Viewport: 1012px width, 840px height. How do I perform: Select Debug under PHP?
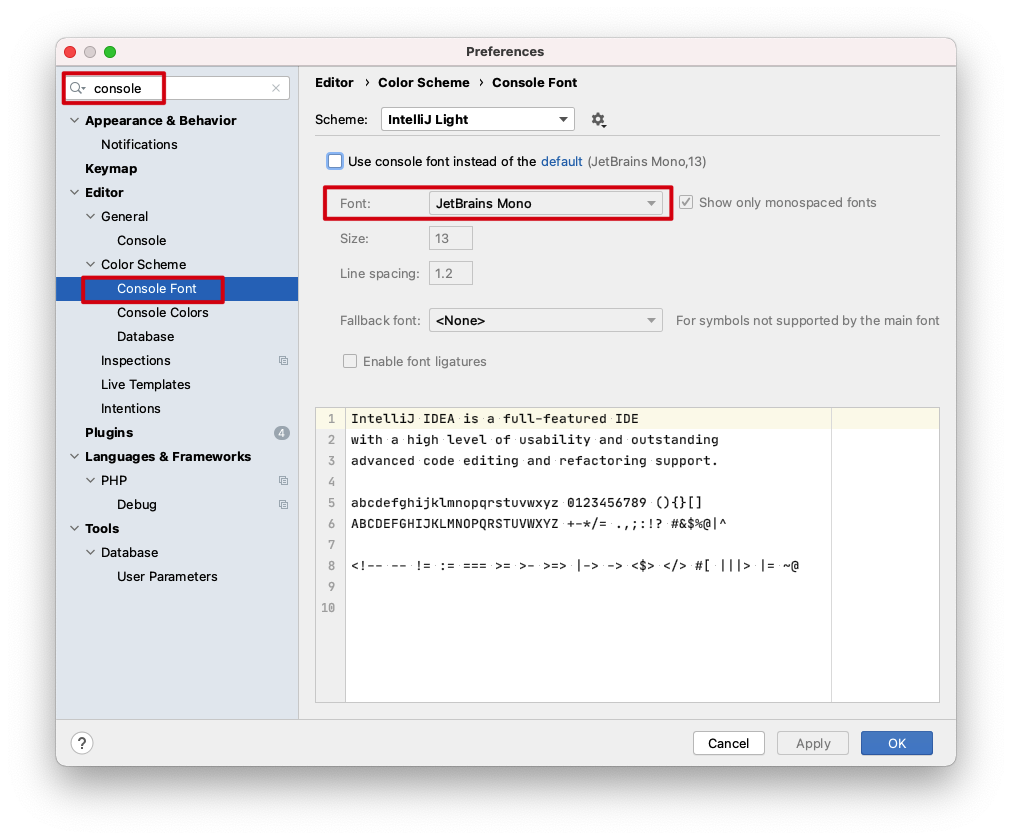(136, 505)
